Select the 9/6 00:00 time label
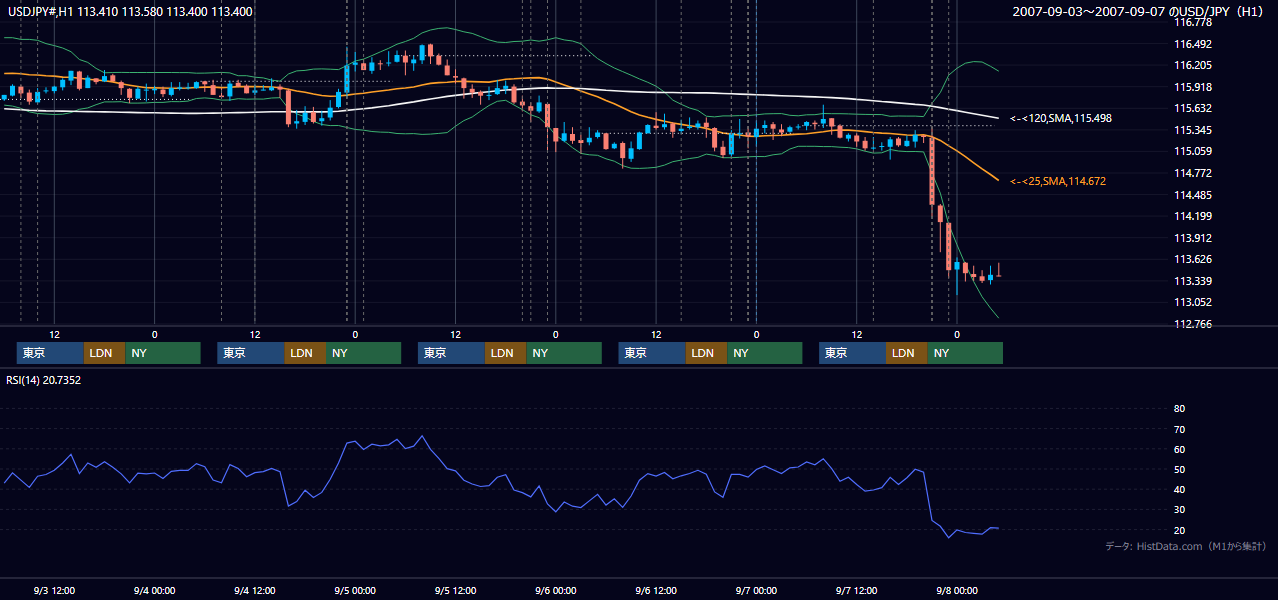1278x600 pixels. point(555,591)
